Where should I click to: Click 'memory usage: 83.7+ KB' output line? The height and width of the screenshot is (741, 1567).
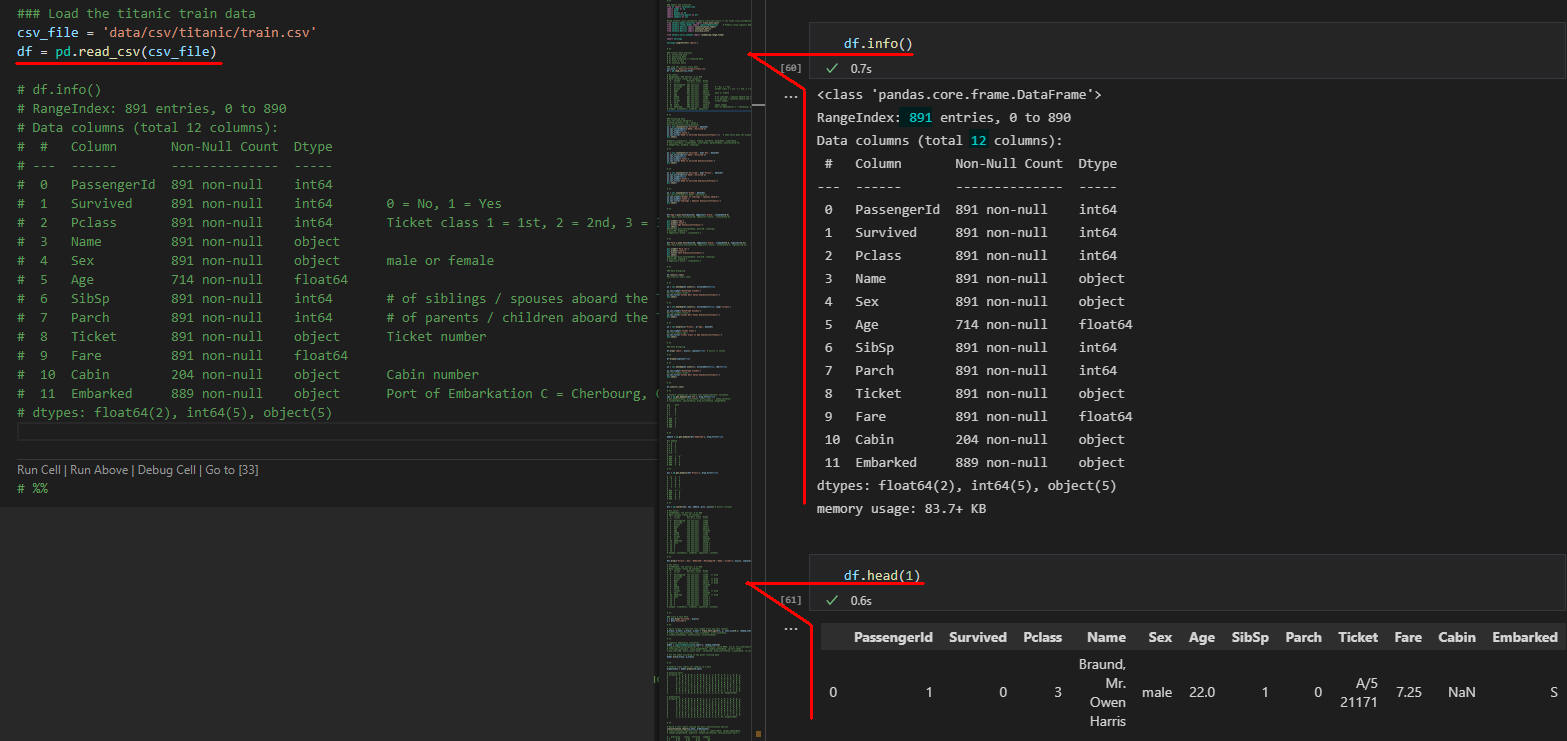[x=901, y=509]
